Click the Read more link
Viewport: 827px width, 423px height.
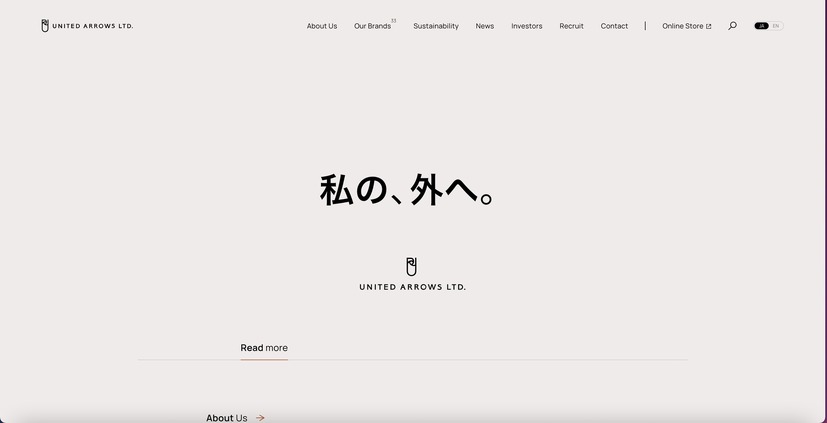[x=264, y=348]
